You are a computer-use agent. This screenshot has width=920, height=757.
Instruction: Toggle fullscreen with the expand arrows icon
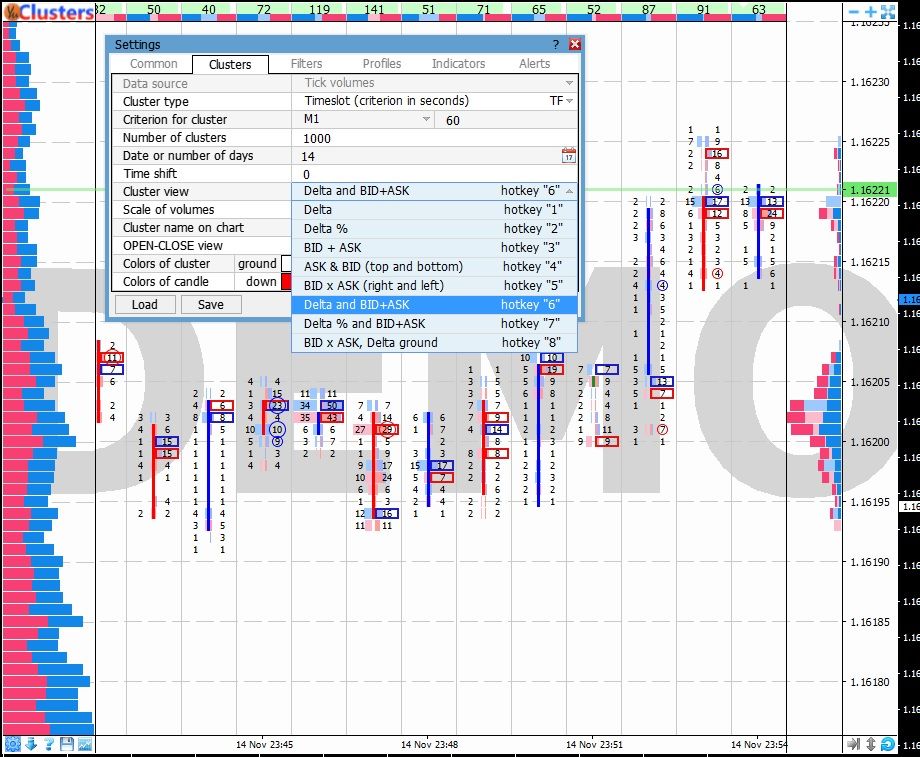888,12
